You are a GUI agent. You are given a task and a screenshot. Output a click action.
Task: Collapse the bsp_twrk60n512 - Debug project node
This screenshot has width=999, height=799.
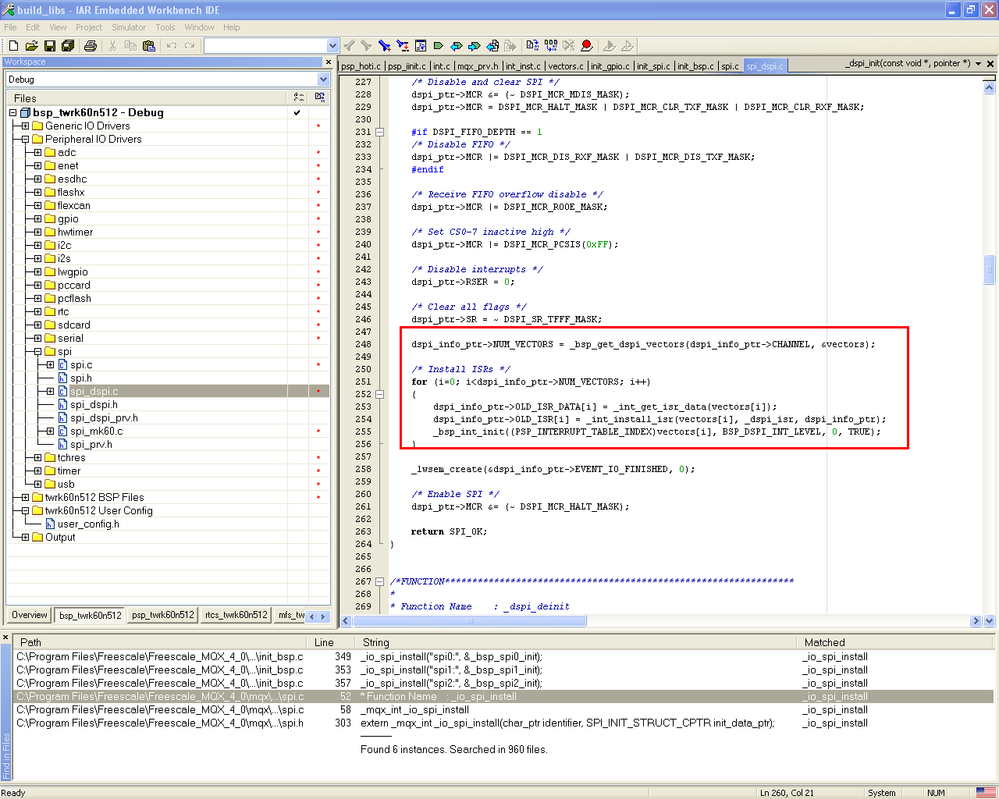pyautogui.click(x=13, y=113)
